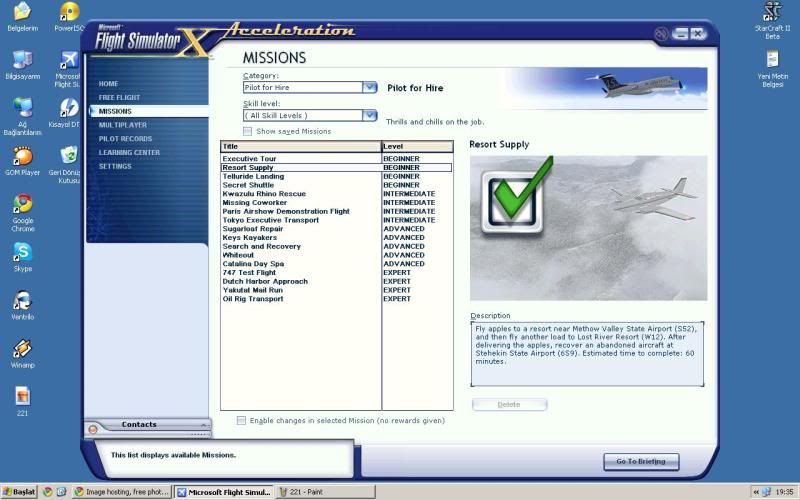The height and width of the screenshot is (500, 800).
Task: Select Telluride Landing mission
Action: pyautogui.click(x=336, y=176)
